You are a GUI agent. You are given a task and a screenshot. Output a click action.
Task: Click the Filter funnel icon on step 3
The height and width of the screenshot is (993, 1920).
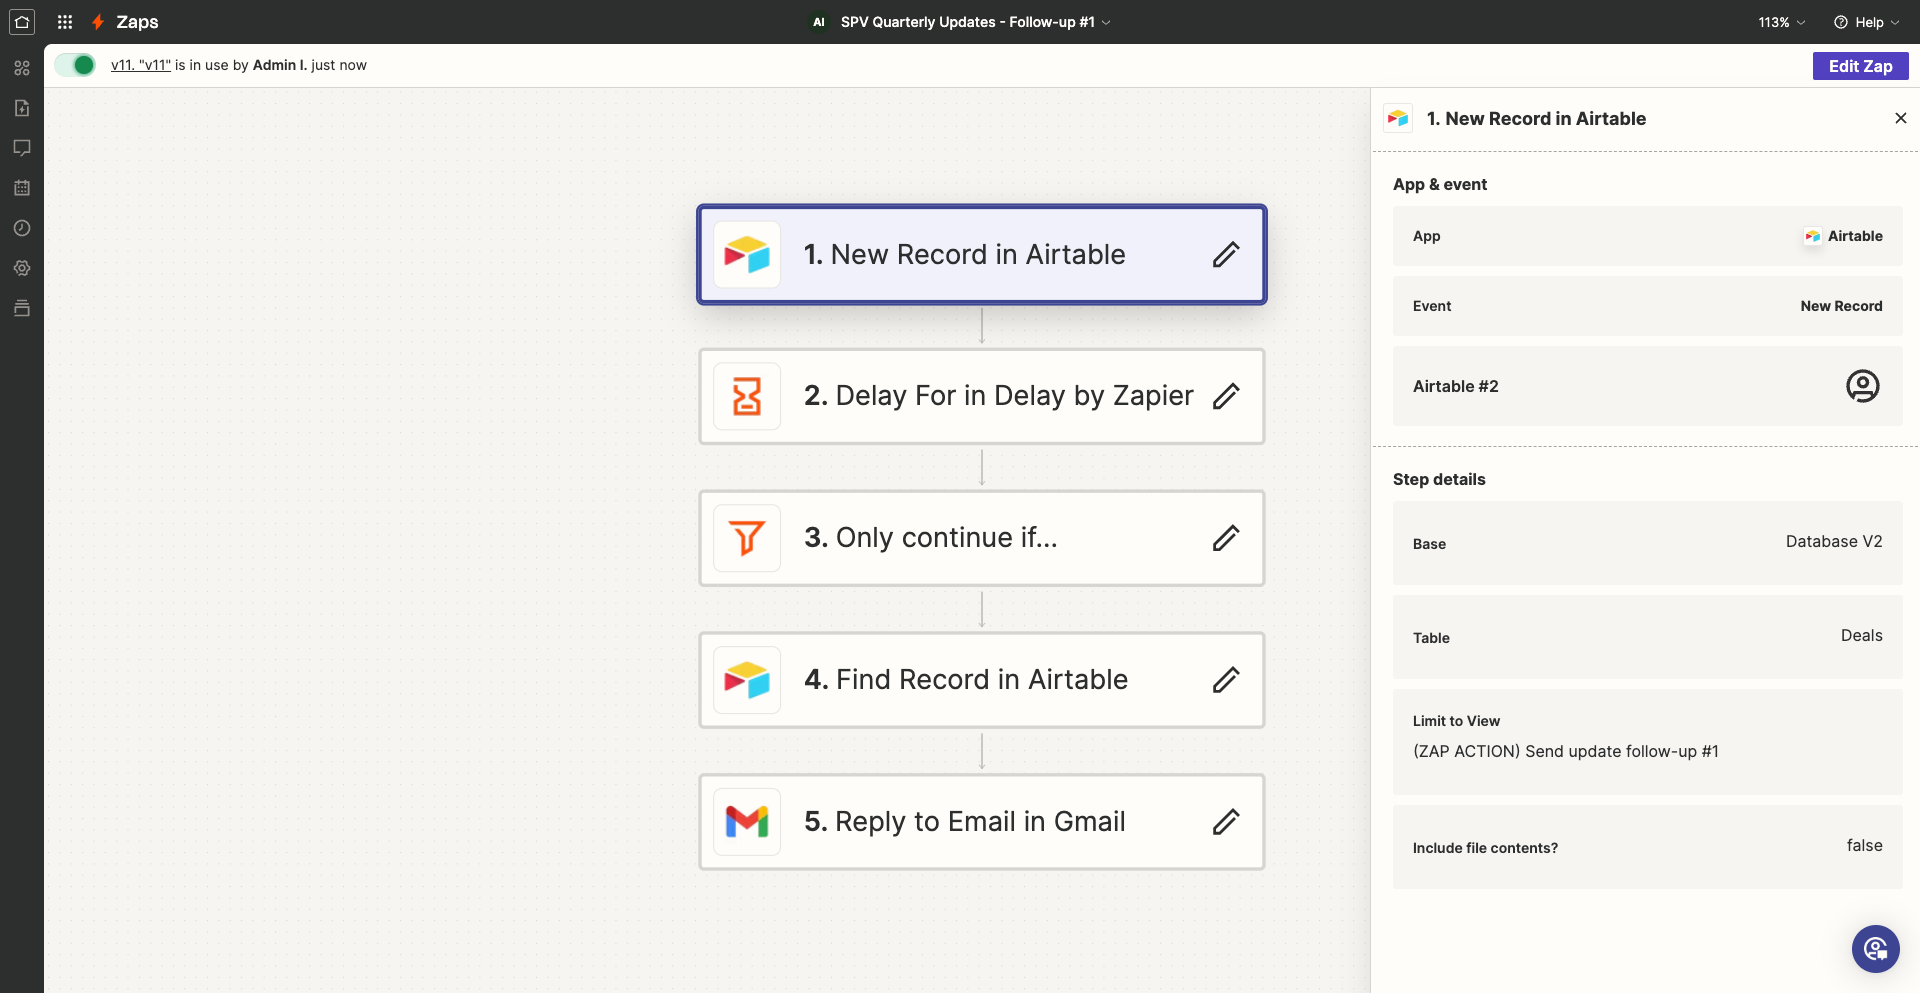(x=747, y=538)
